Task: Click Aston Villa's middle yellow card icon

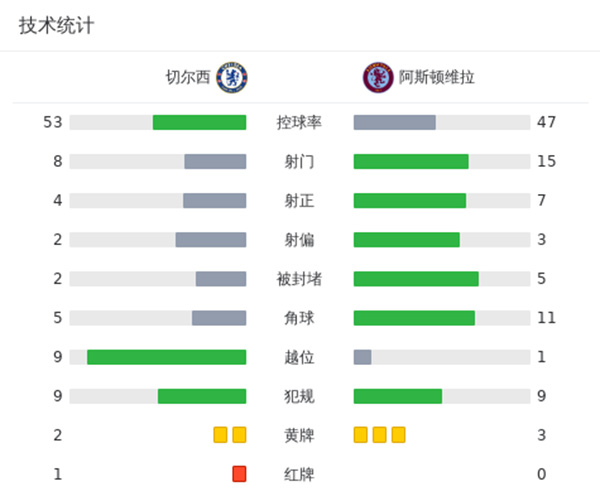Action: tap(380, 435)
